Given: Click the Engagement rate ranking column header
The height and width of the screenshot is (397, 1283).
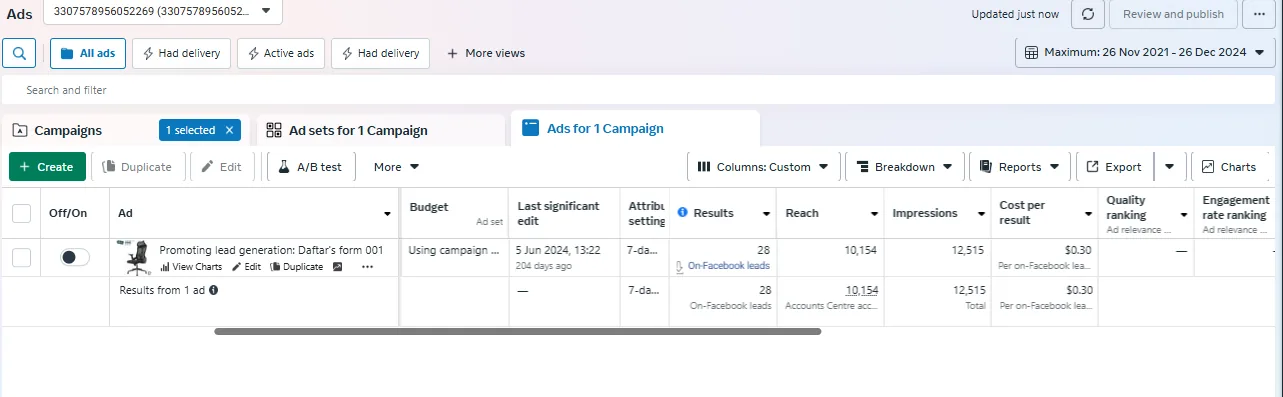Looking at the screenshot, I should tap(1235, 207).
